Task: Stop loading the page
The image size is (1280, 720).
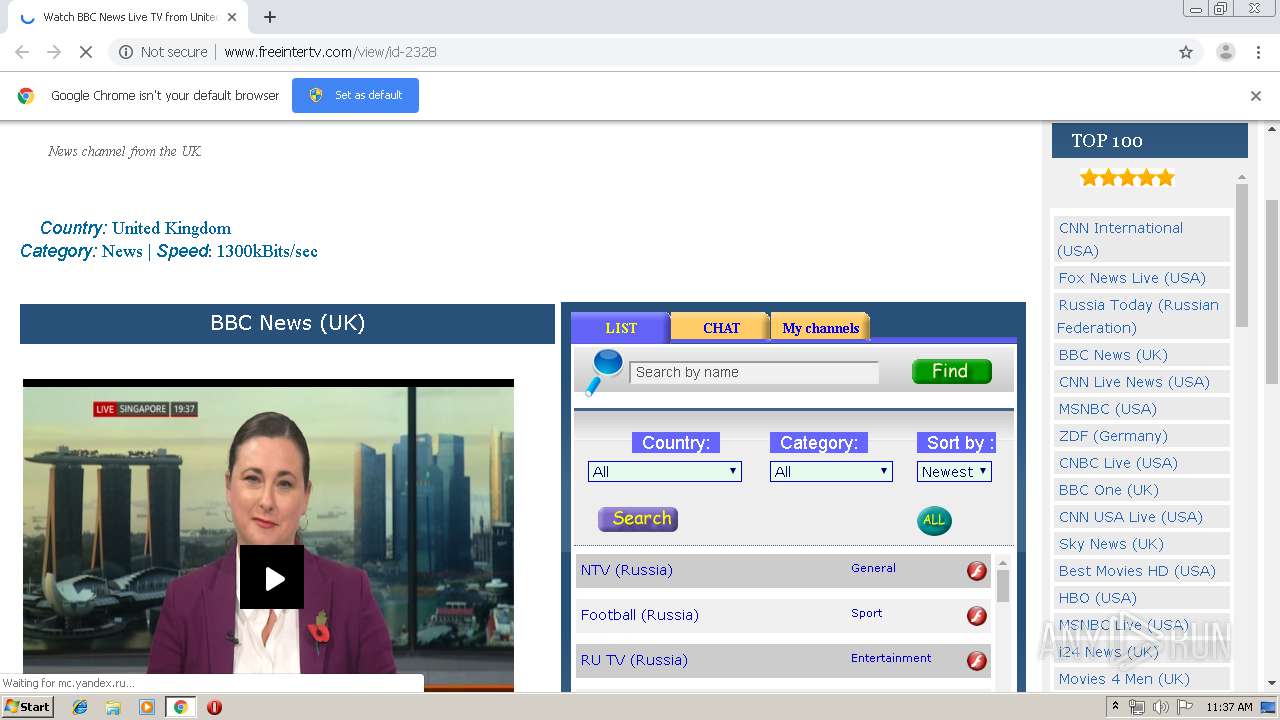Action: click(x=86, y=52)
